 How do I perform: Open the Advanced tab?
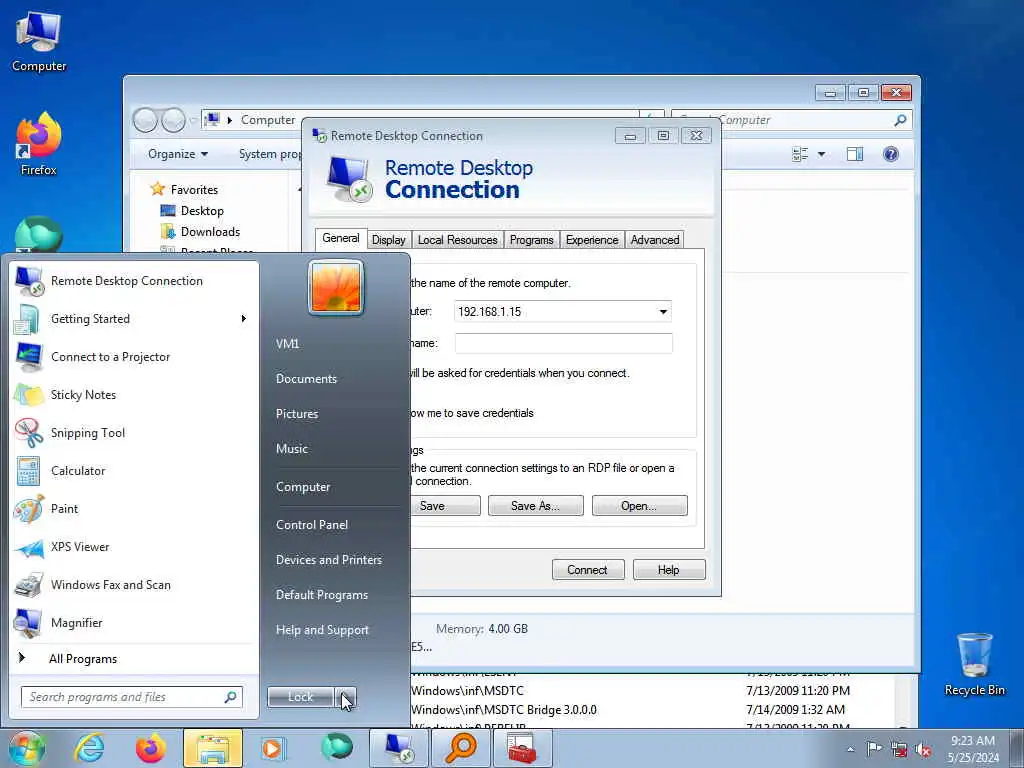point(654,240)
